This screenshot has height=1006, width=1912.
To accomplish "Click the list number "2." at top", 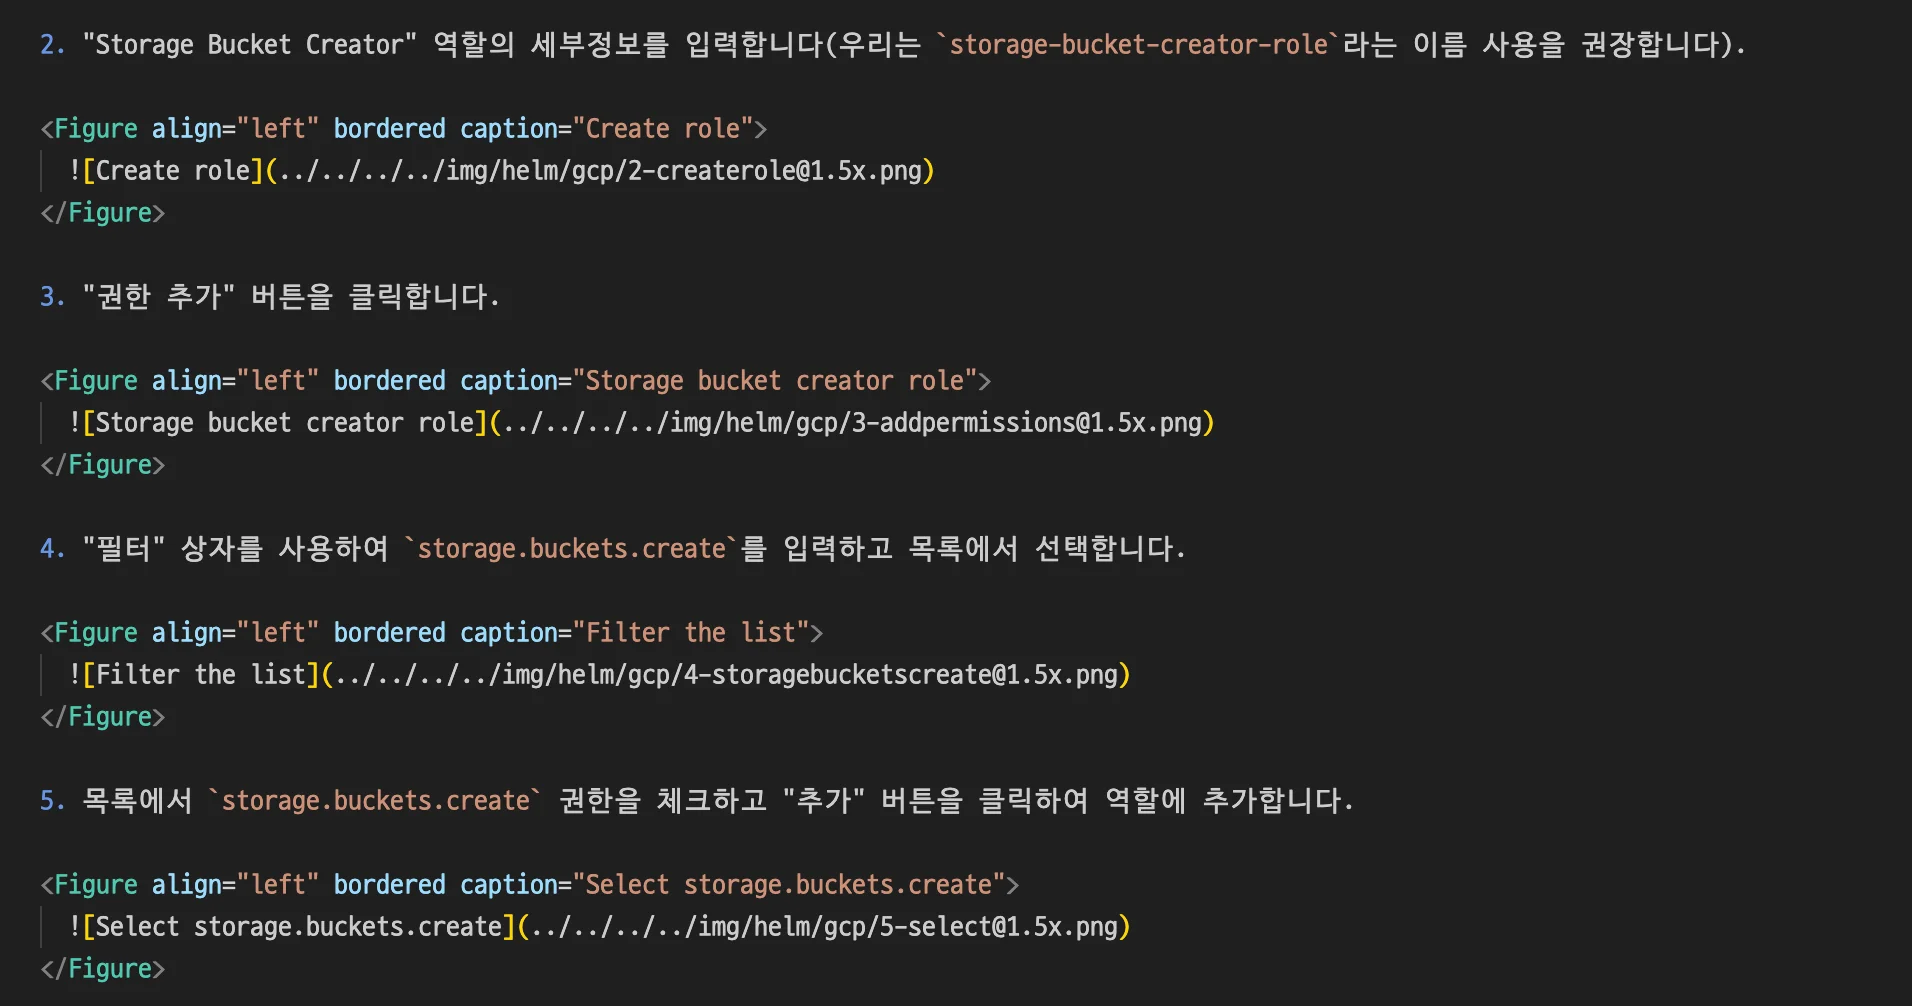I will pyautogui.click(x=50, y=44).
